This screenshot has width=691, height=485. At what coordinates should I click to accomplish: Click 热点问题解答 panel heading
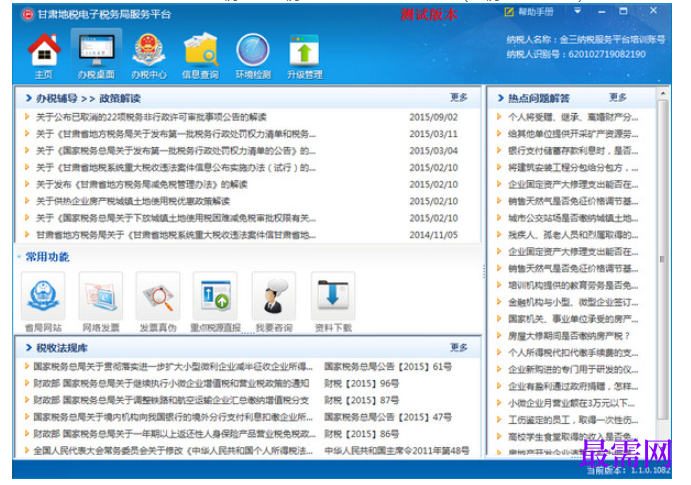(539, 98)
